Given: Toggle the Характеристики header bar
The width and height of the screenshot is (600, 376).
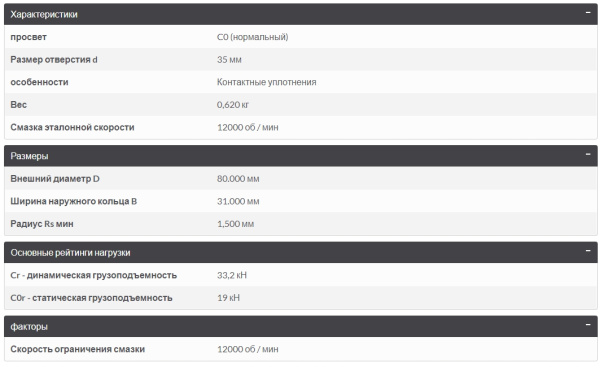Looking at the screenshot, I should point(301,14).
